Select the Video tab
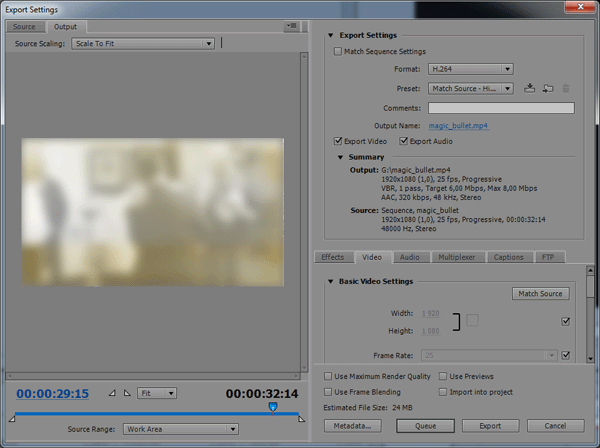The height and width of the screenshot is (448, 600). 372,257
